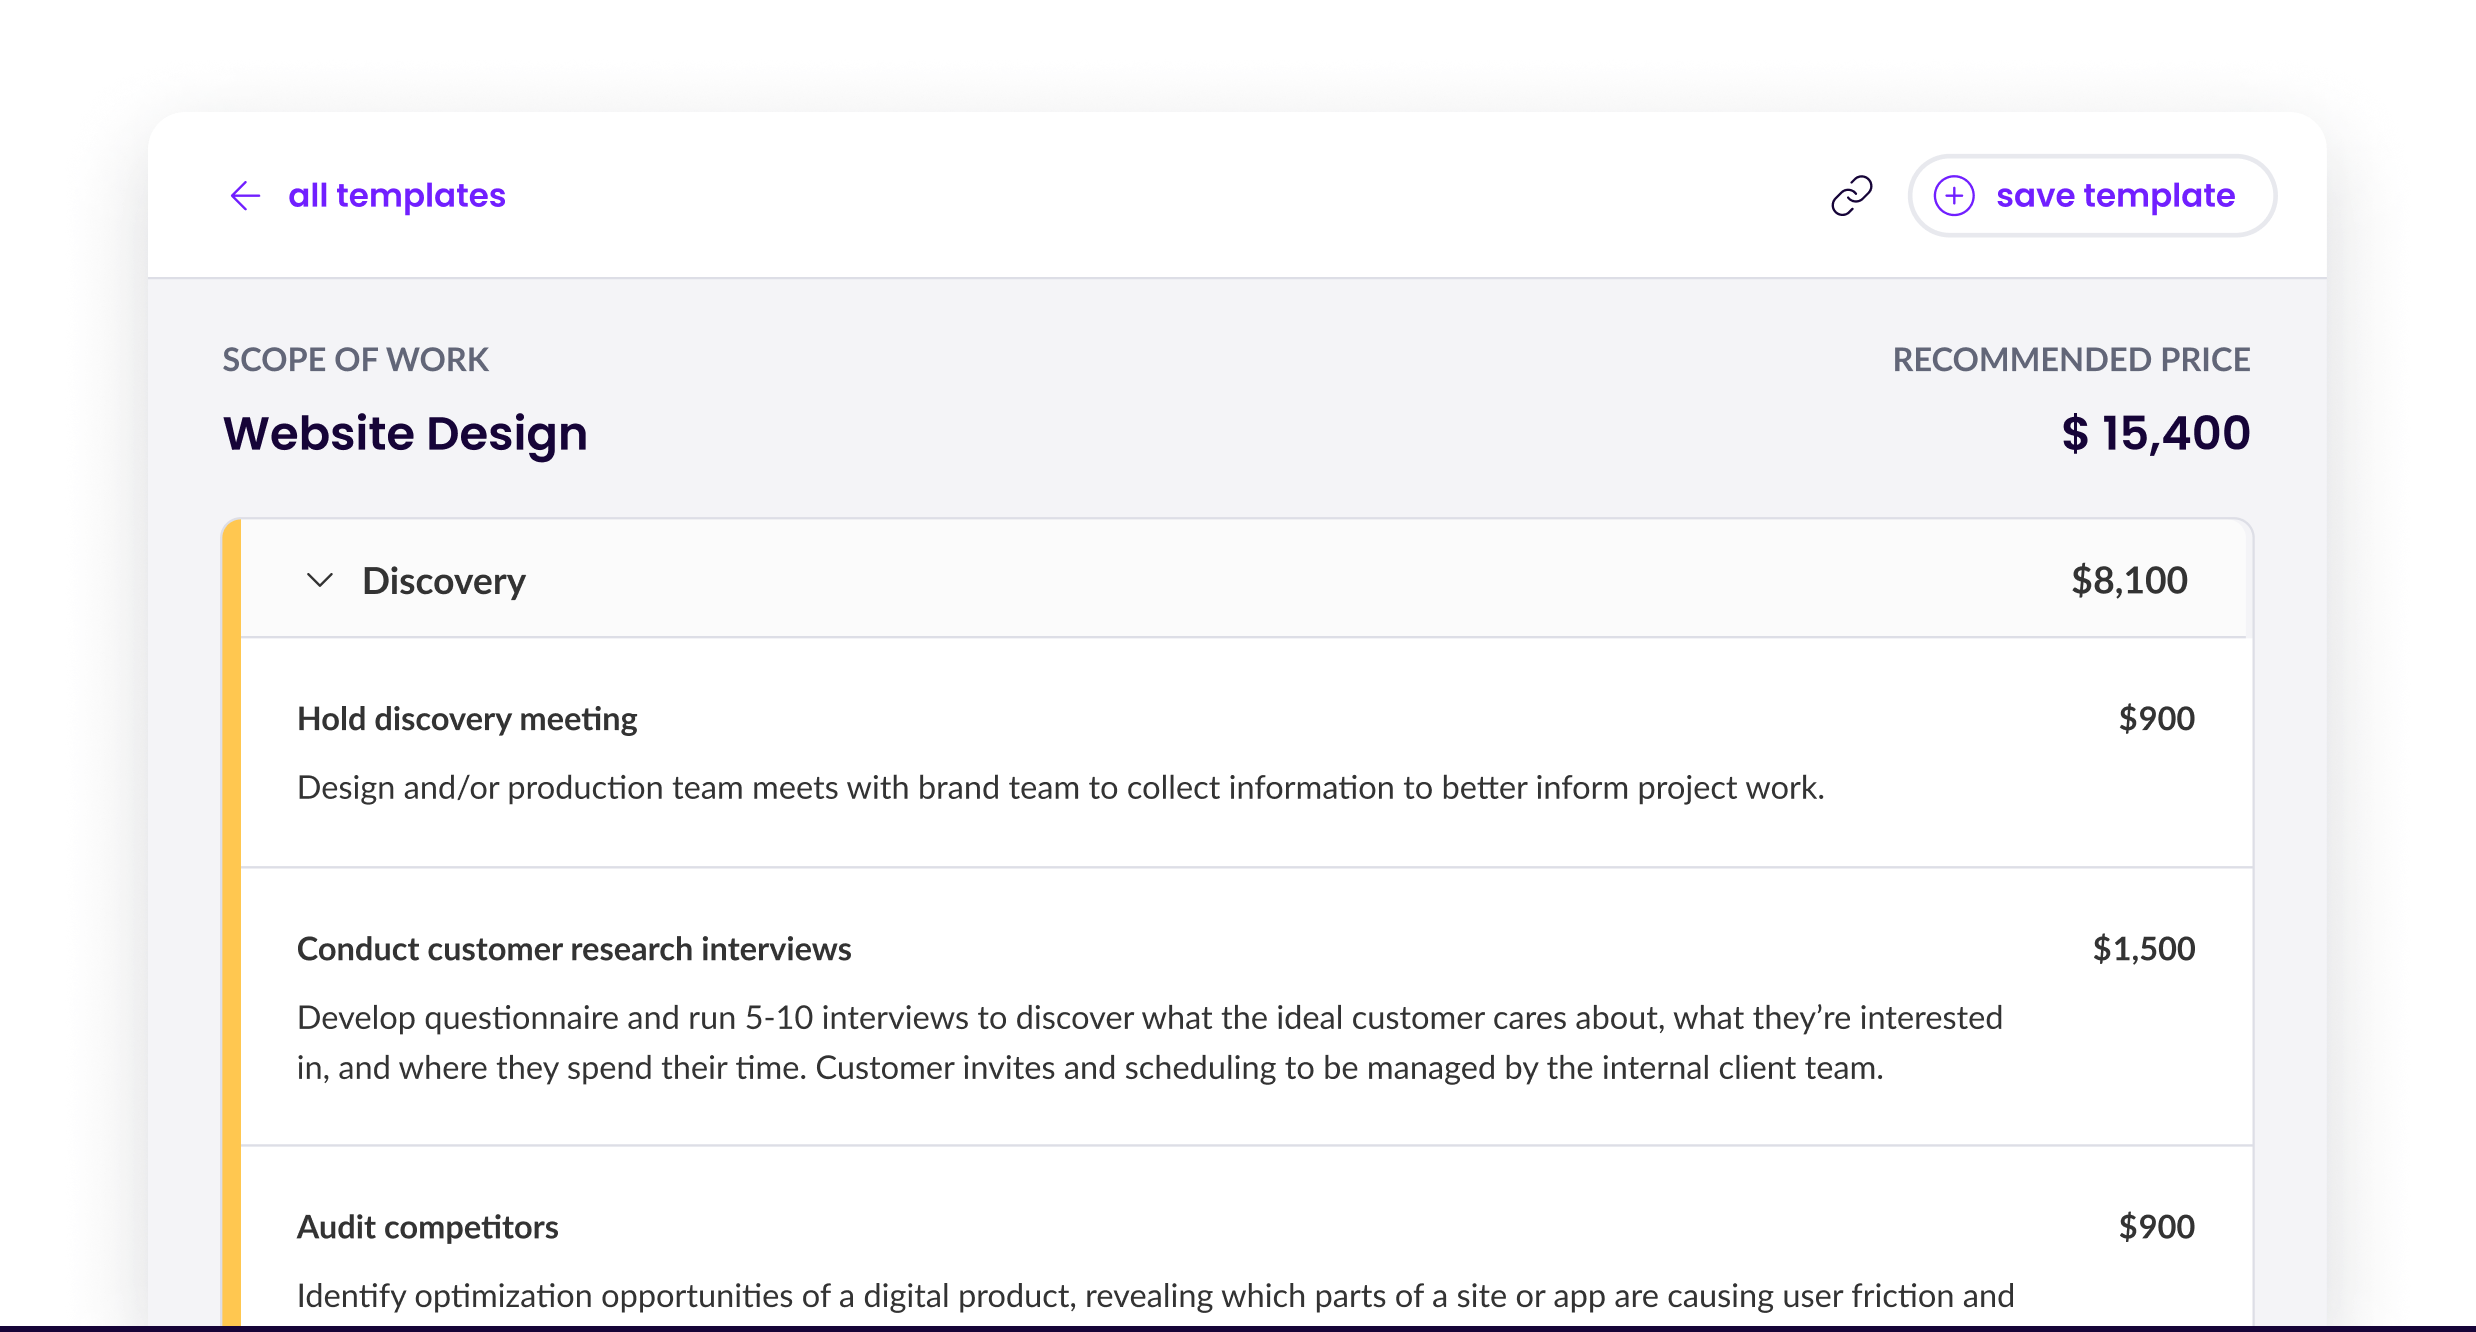Select the Discovery section header

pos(444,581)
